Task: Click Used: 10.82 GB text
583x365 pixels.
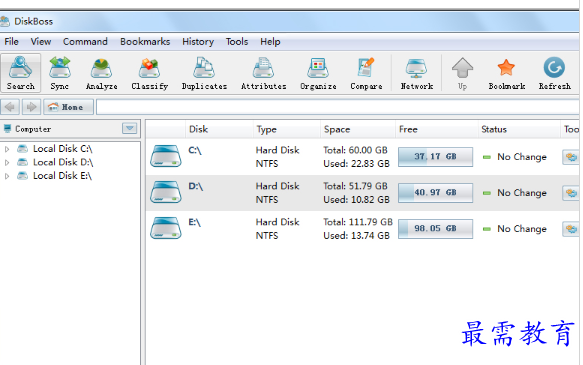Action: click(x=357, y=200)
